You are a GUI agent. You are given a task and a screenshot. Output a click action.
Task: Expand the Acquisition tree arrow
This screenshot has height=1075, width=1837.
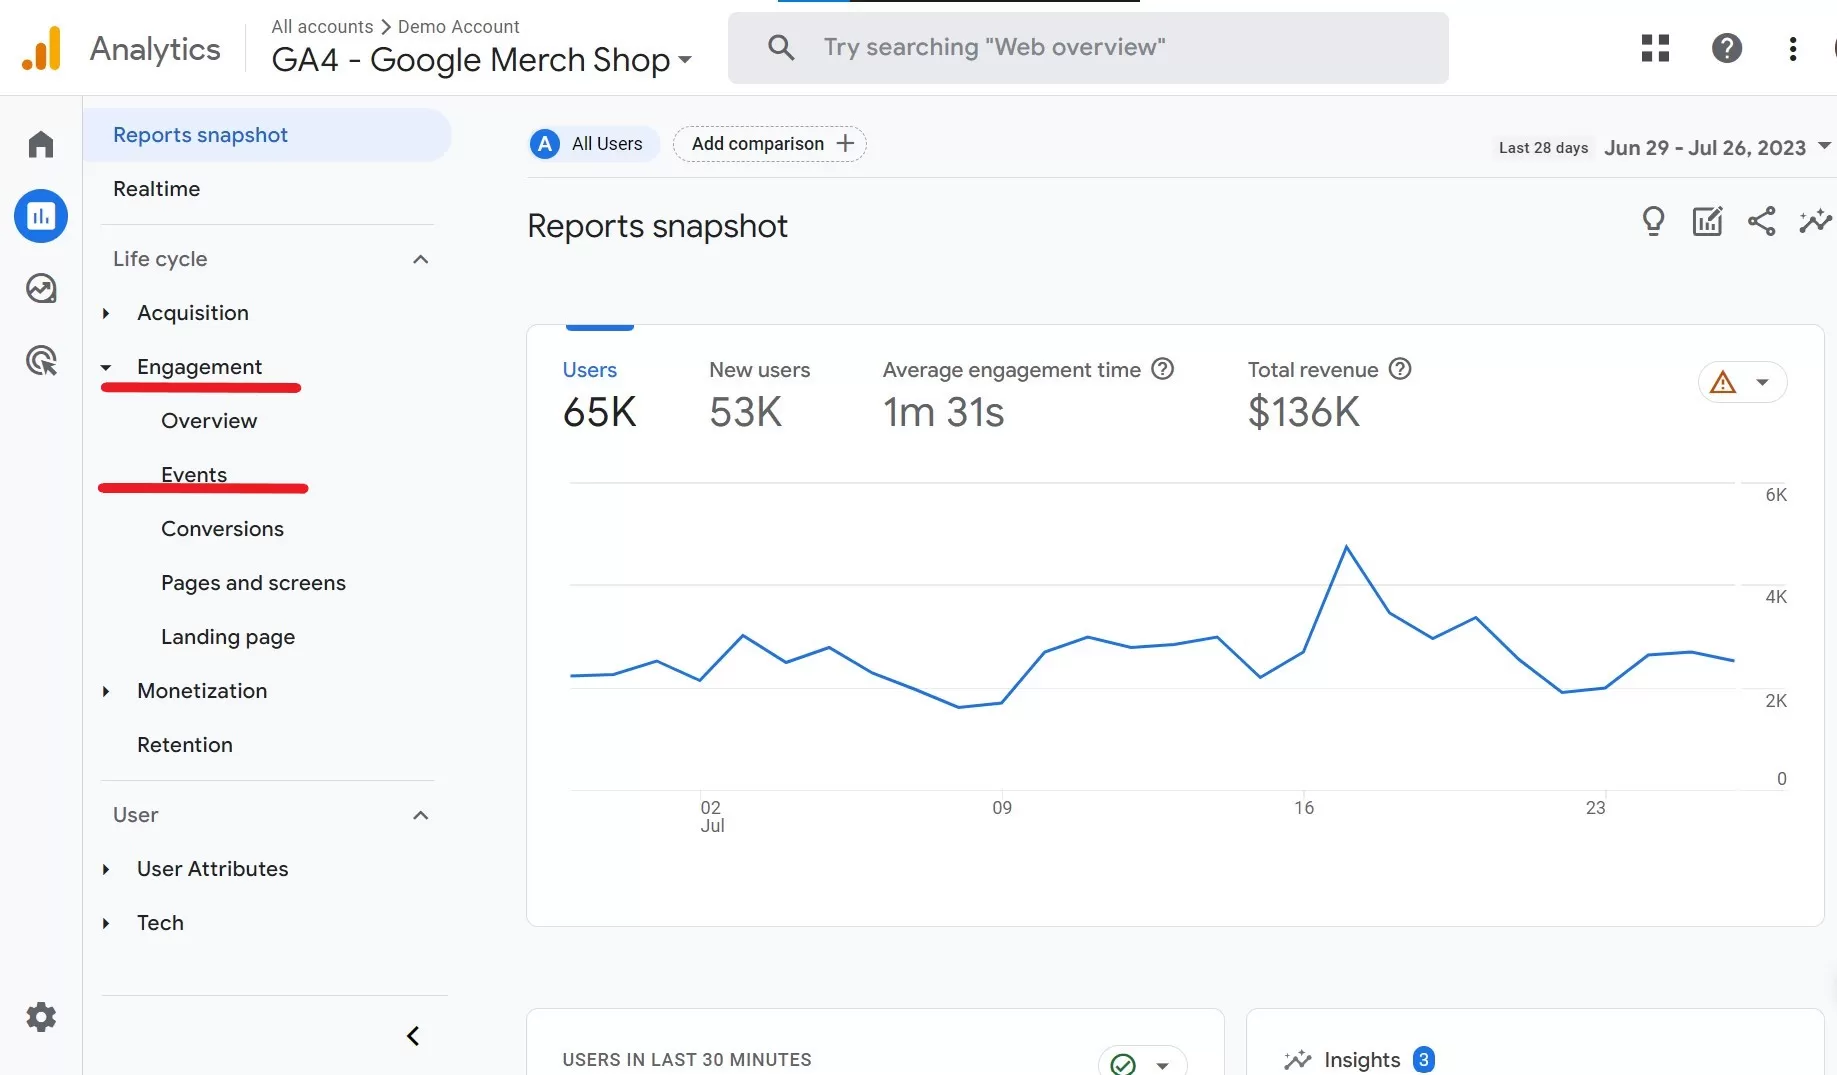106,313
